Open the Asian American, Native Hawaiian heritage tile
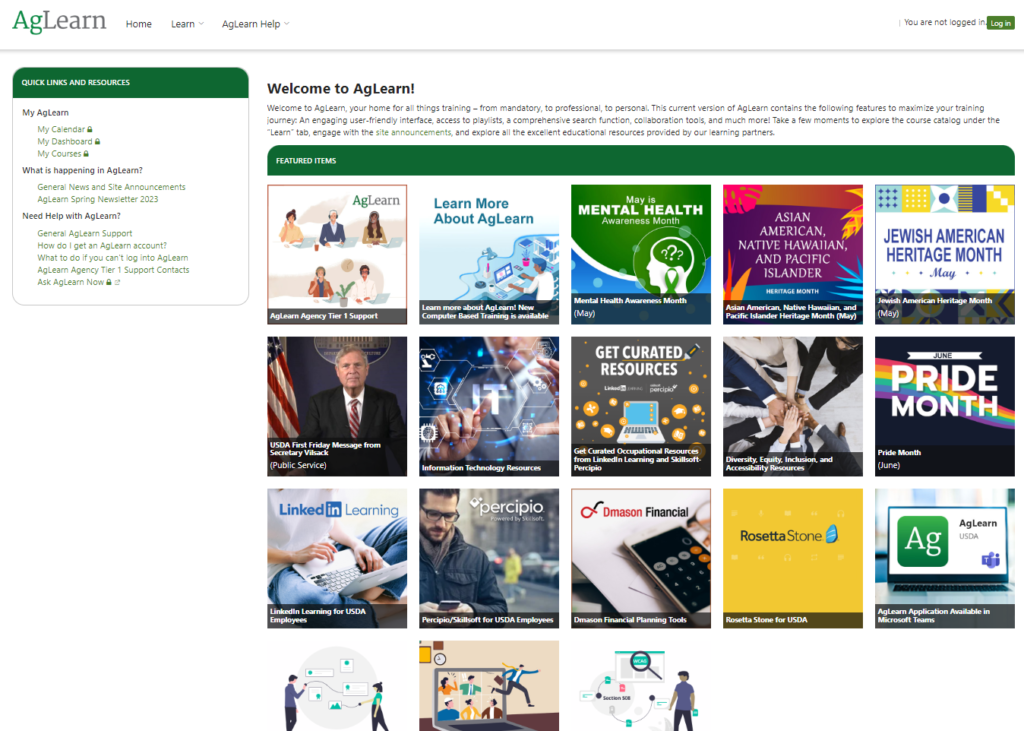The image size is (1024, 731). coord(793,254)
